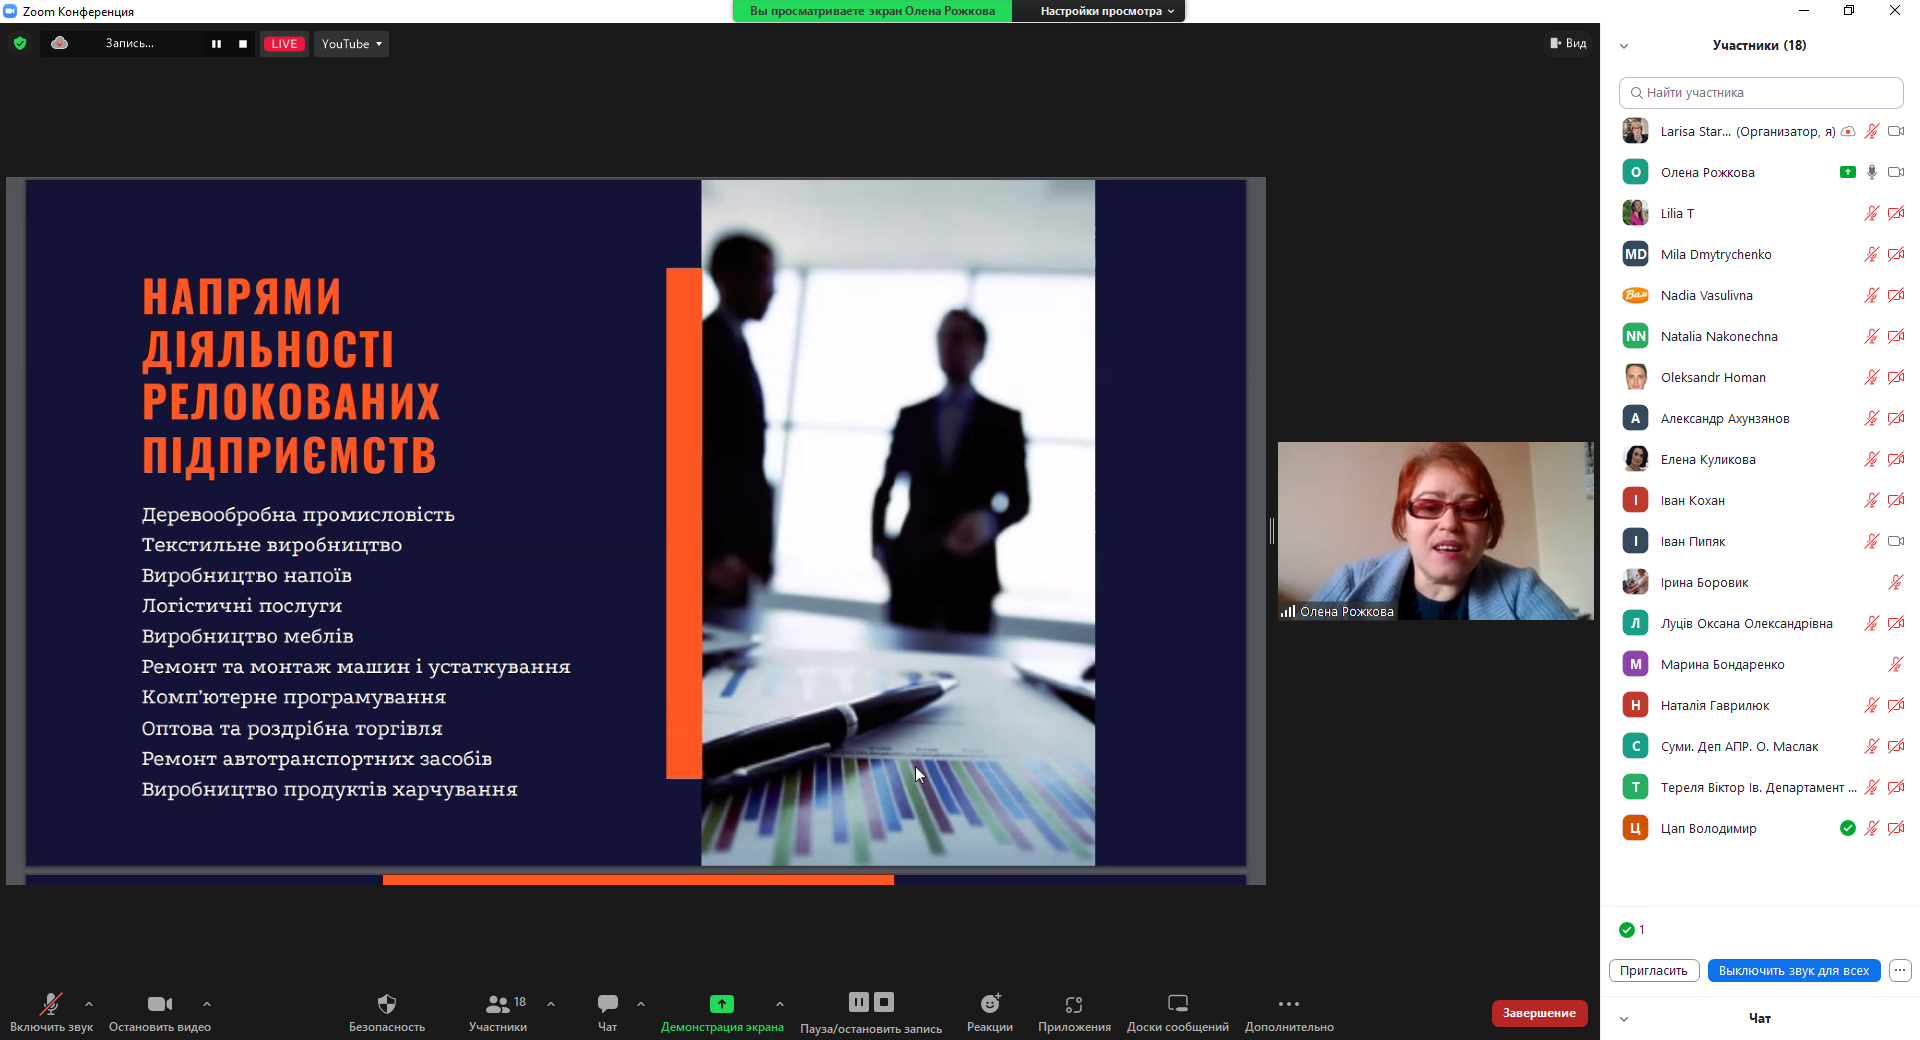Click Zoom app icon in title bar
The image size is (1920, 1040).
click(10, 11)
